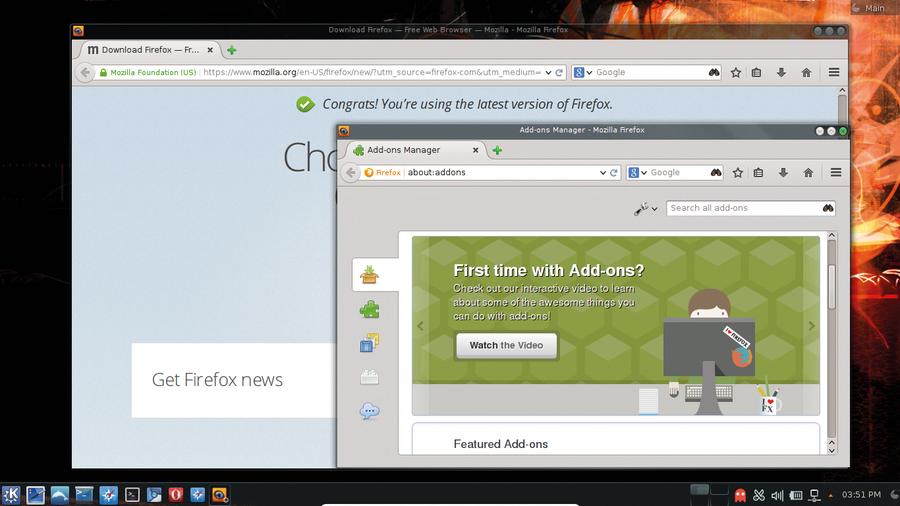This screenshot has width=900, height=506.
Task: Bookmark page with star in Add-ons window
Action: [x=738, y=173]
